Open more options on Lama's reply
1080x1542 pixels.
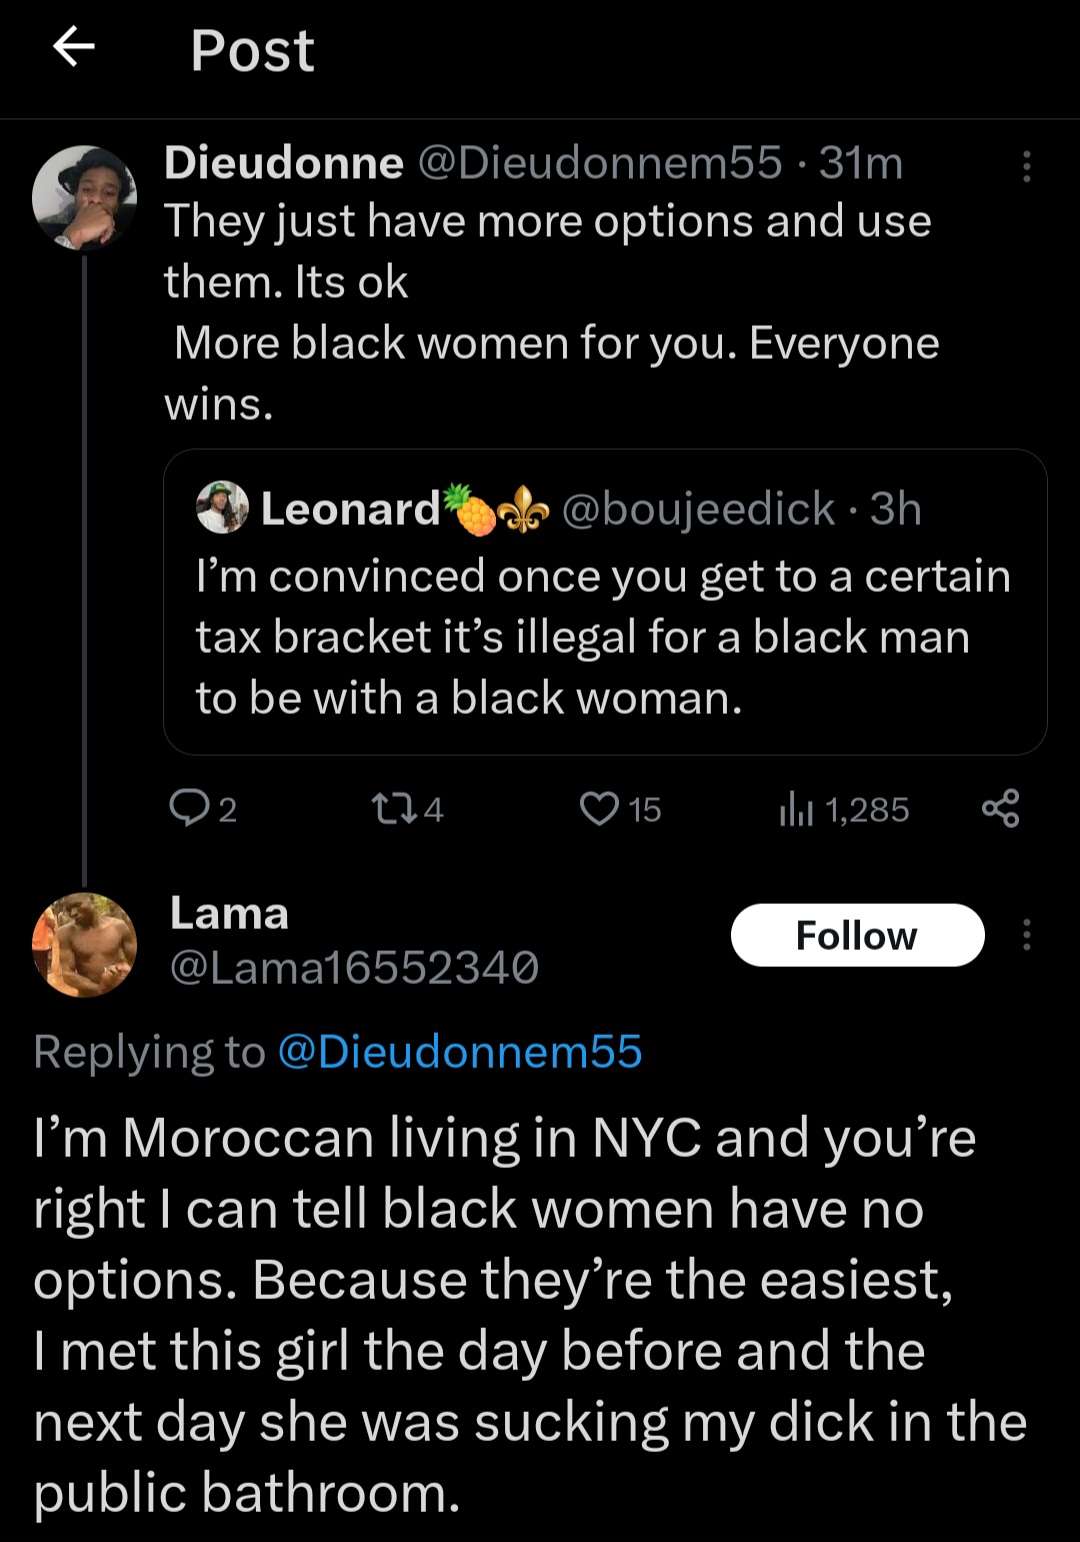[1026, 935]
